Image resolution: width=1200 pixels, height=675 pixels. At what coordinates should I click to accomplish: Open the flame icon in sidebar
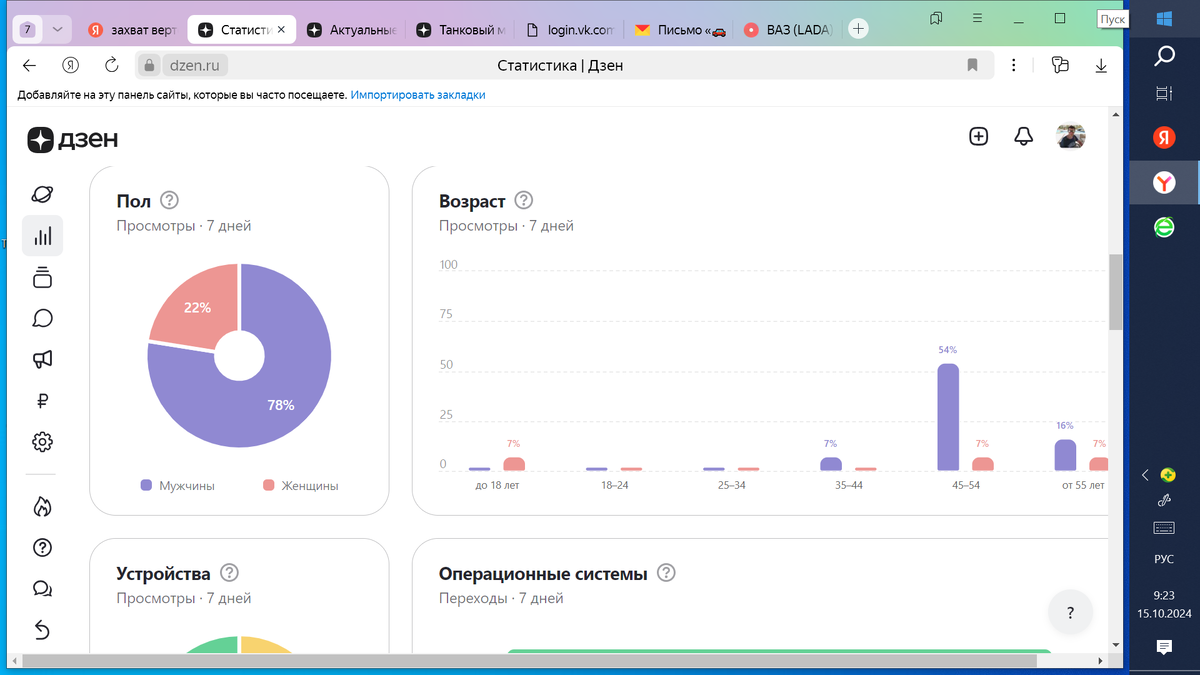click(42, 507)
